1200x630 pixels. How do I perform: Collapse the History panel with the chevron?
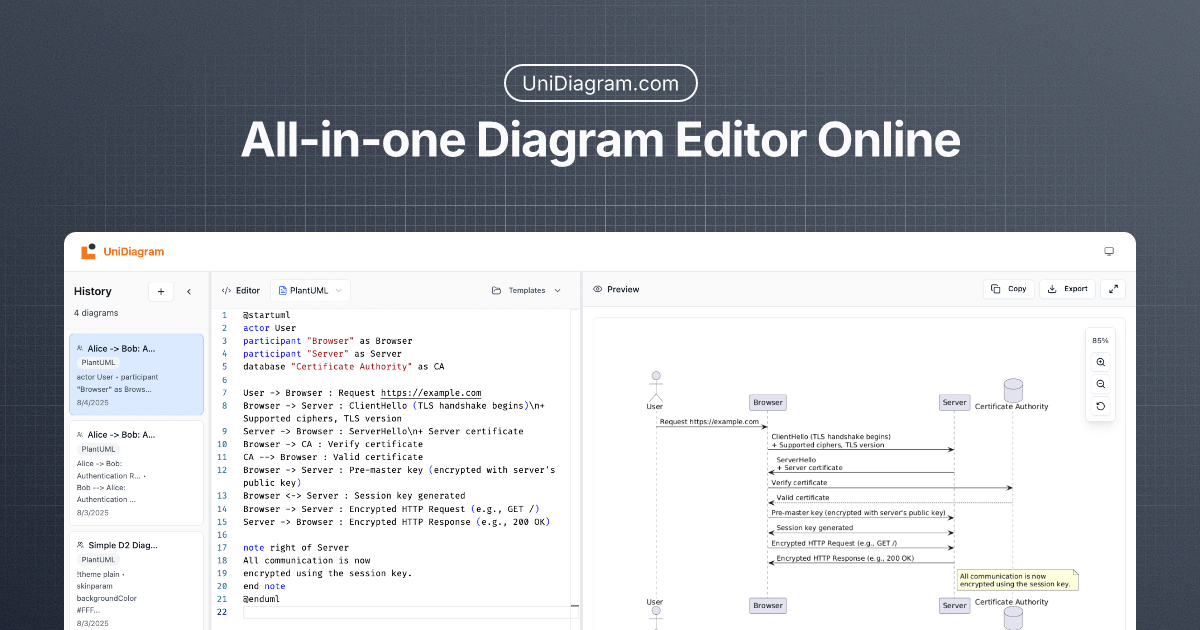(188, 291)
